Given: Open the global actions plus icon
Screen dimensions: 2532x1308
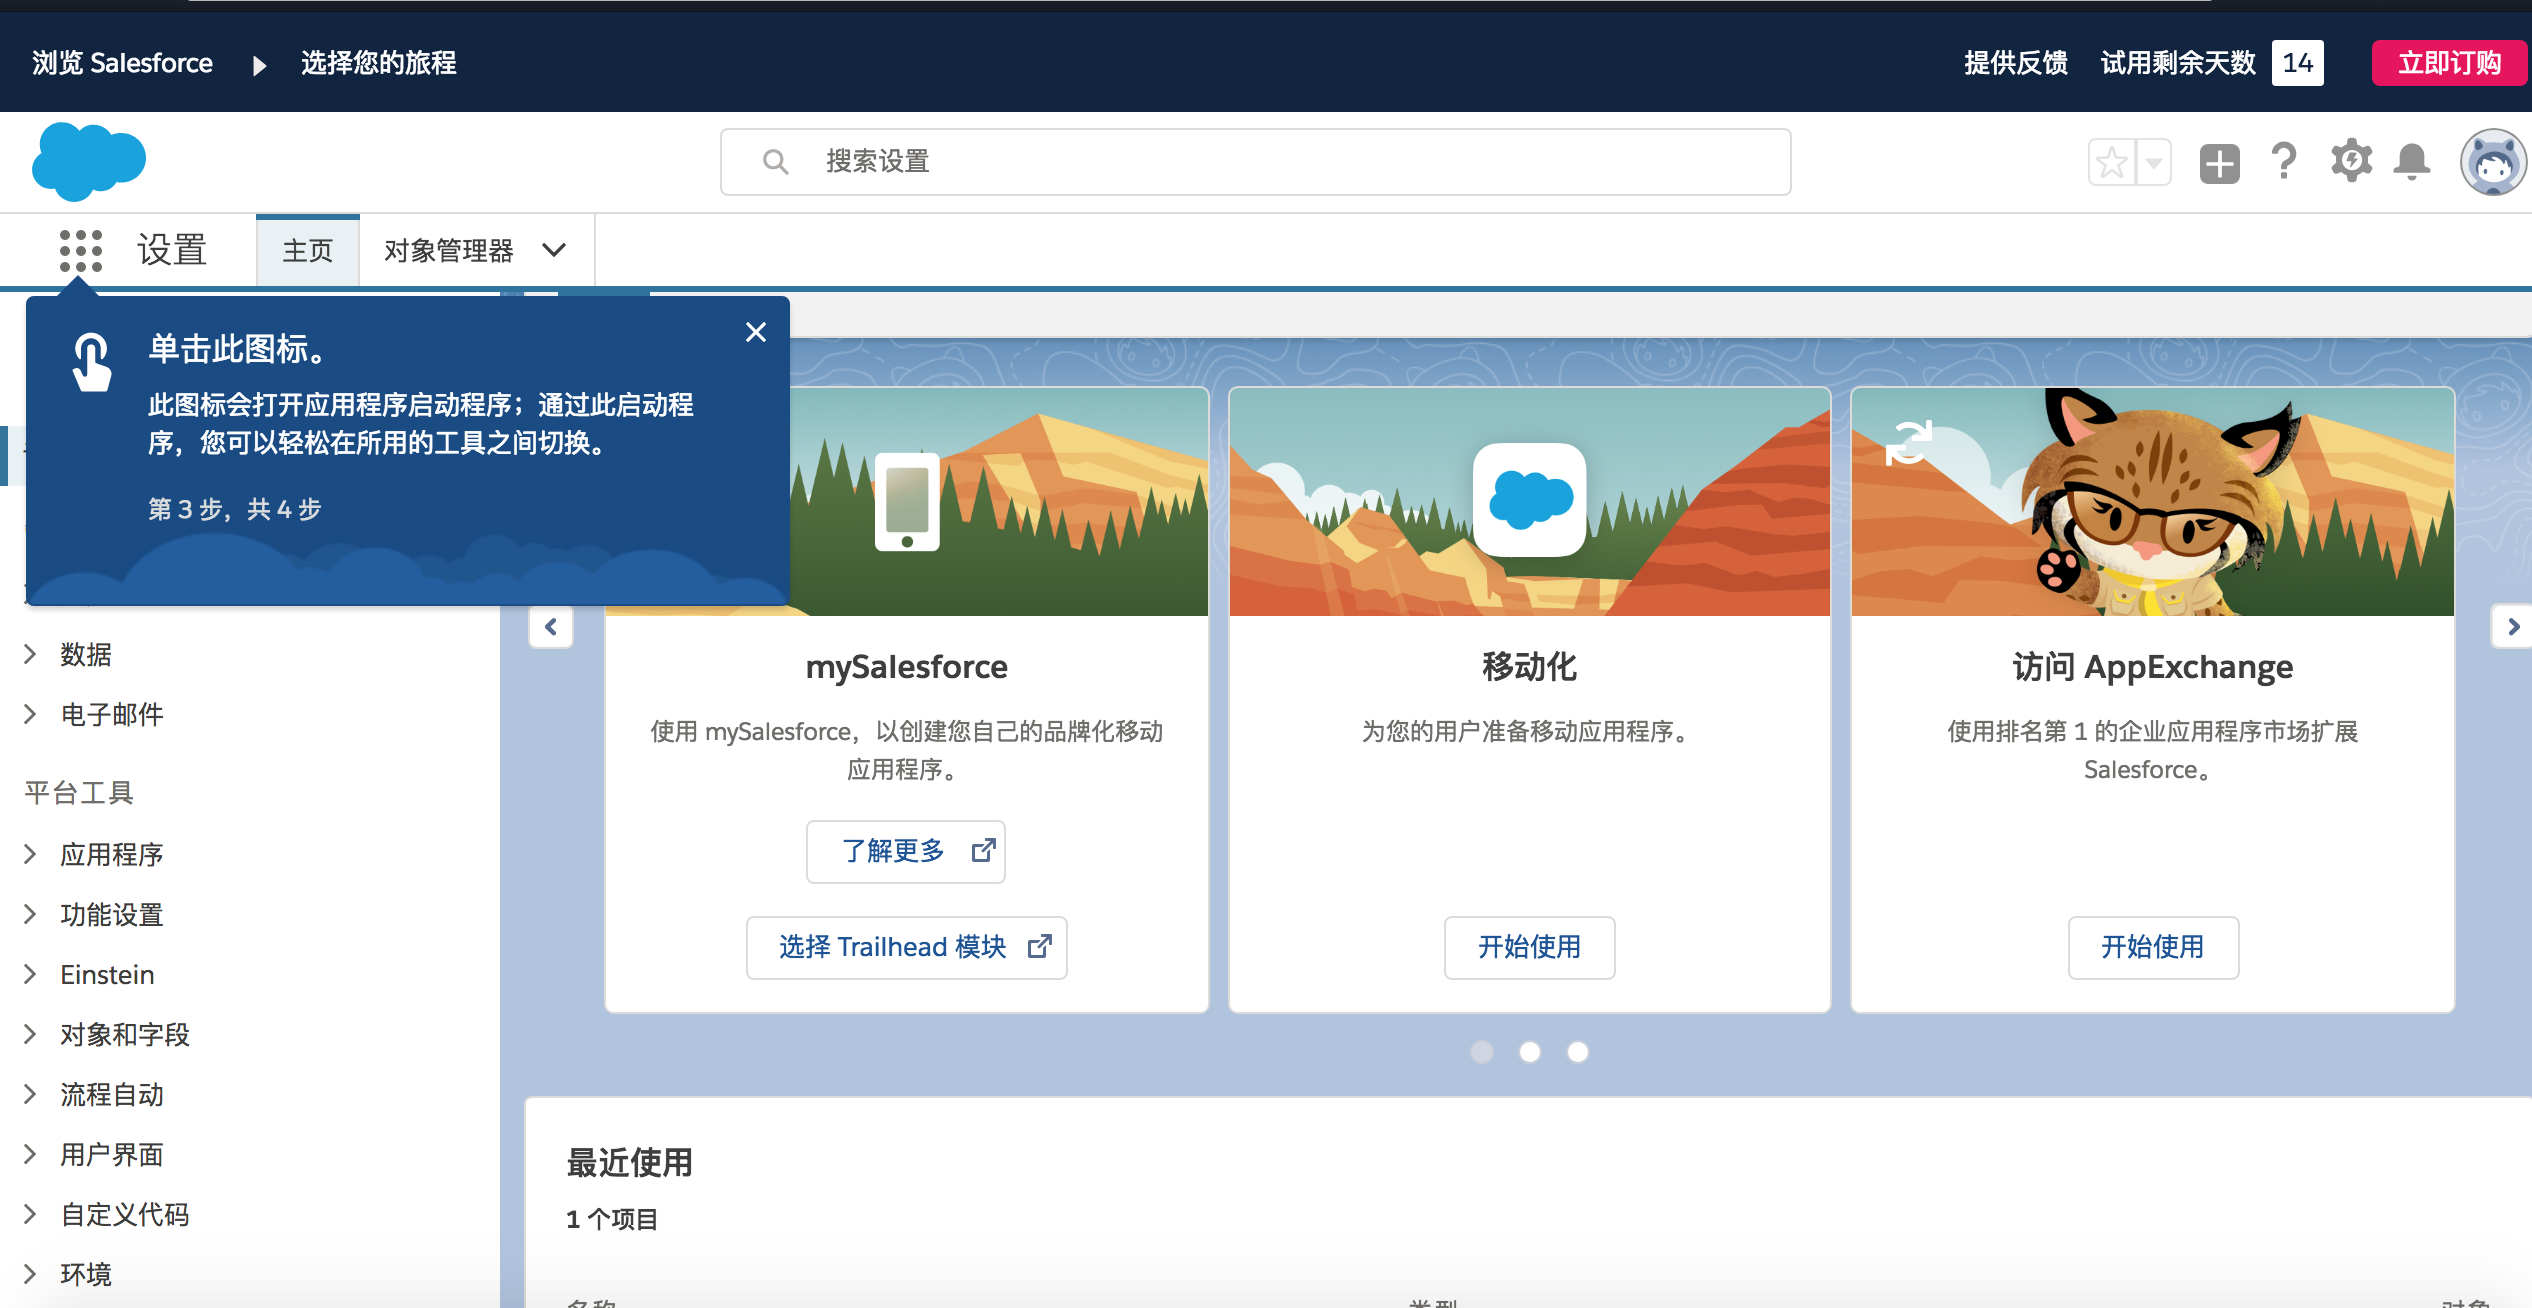Looking at the screenshot, I should pos(2219,163).
